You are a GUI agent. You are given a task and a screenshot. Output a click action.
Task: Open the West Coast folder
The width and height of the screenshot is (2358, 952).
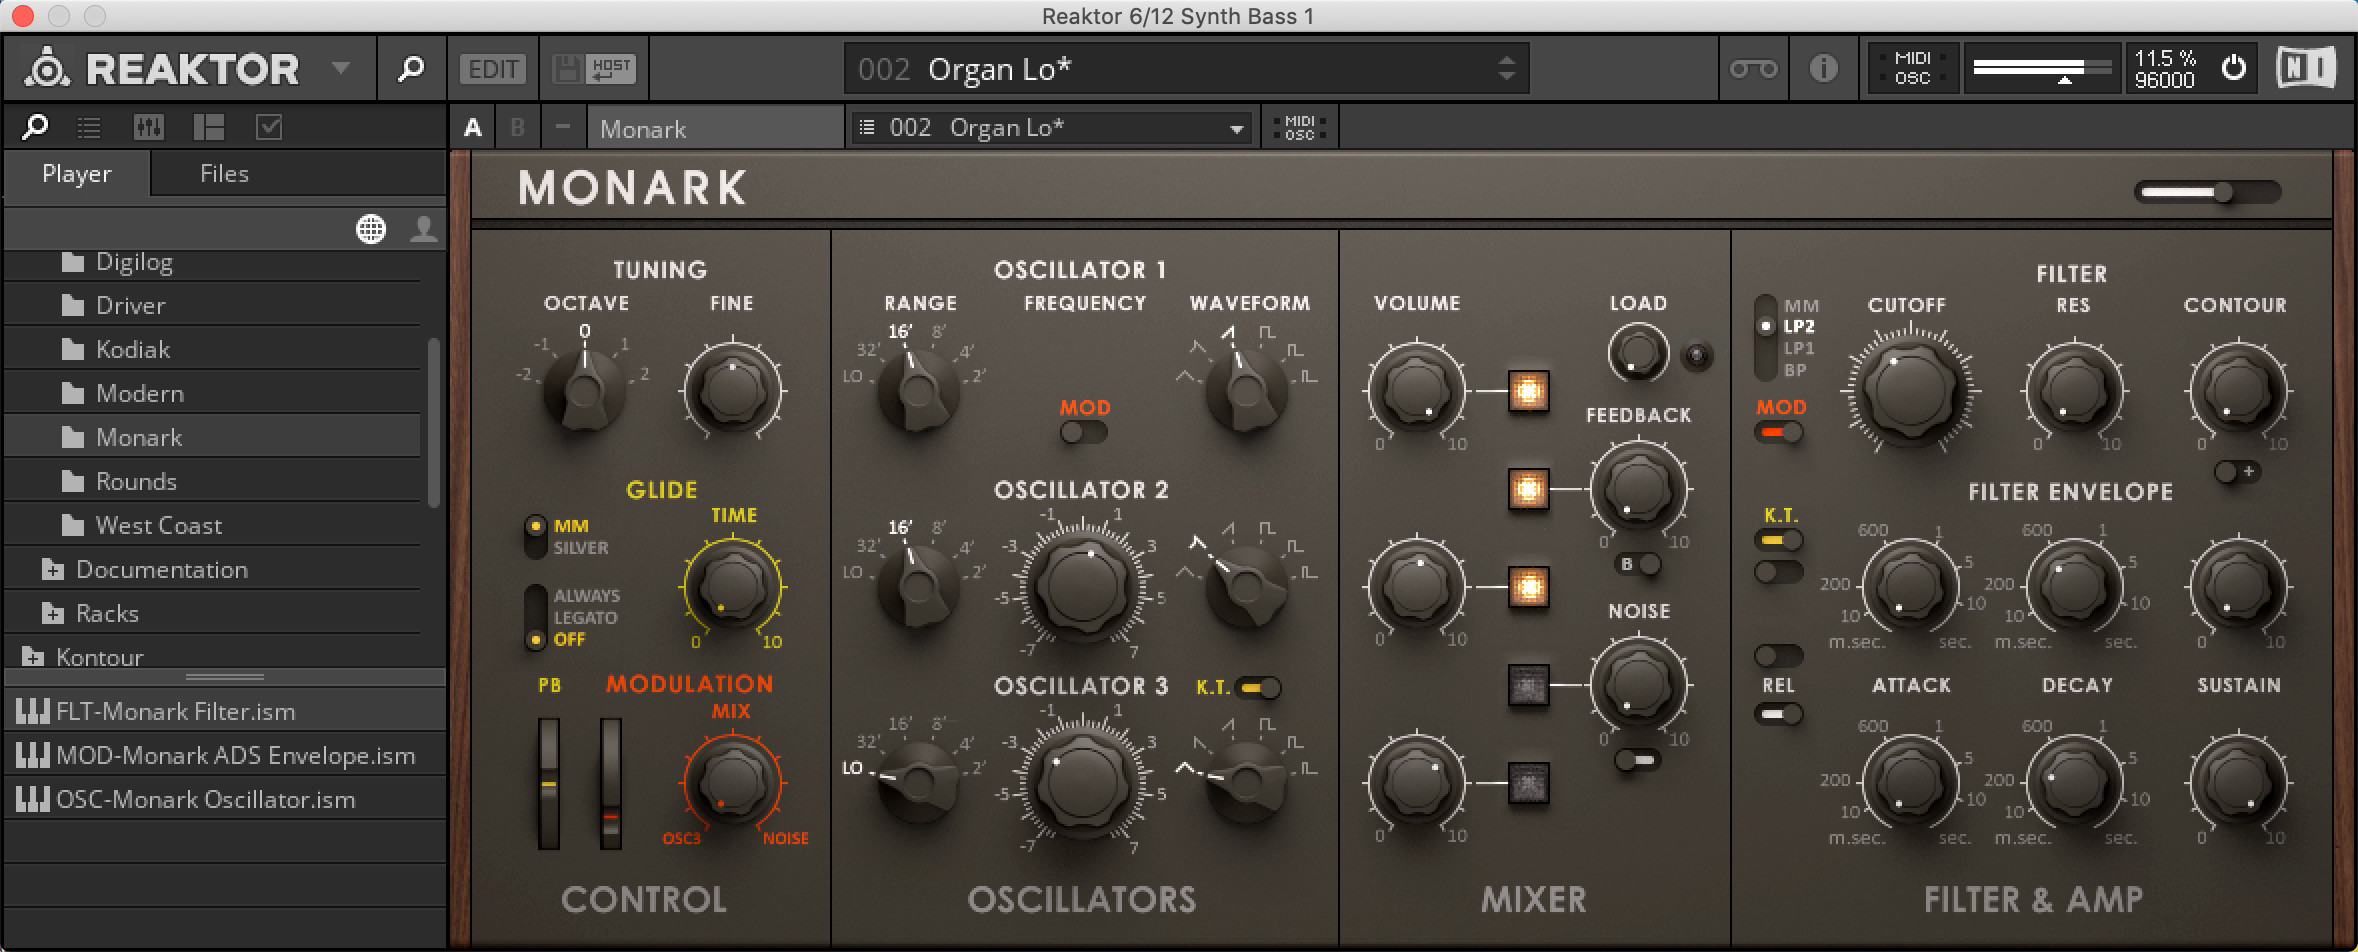point(213,526)
